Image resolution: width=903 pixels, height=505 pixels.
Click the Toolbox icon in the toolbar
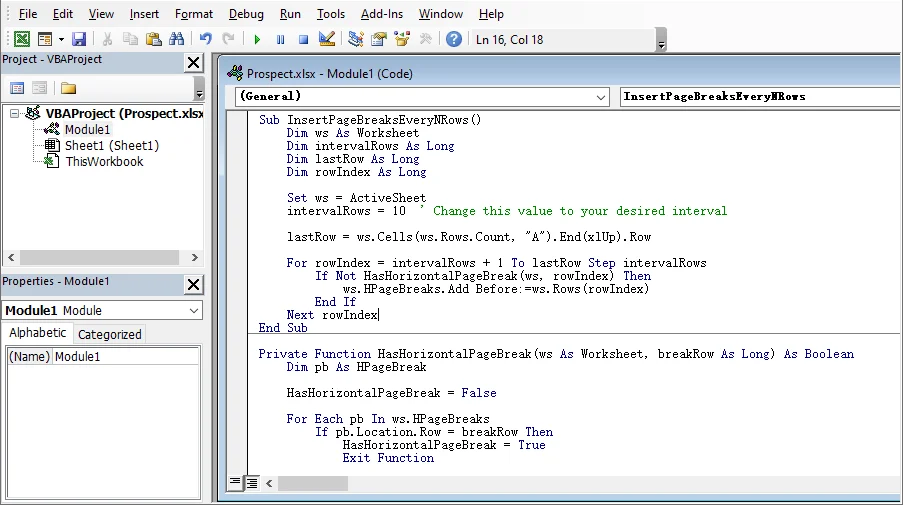[x=426, y=39]
